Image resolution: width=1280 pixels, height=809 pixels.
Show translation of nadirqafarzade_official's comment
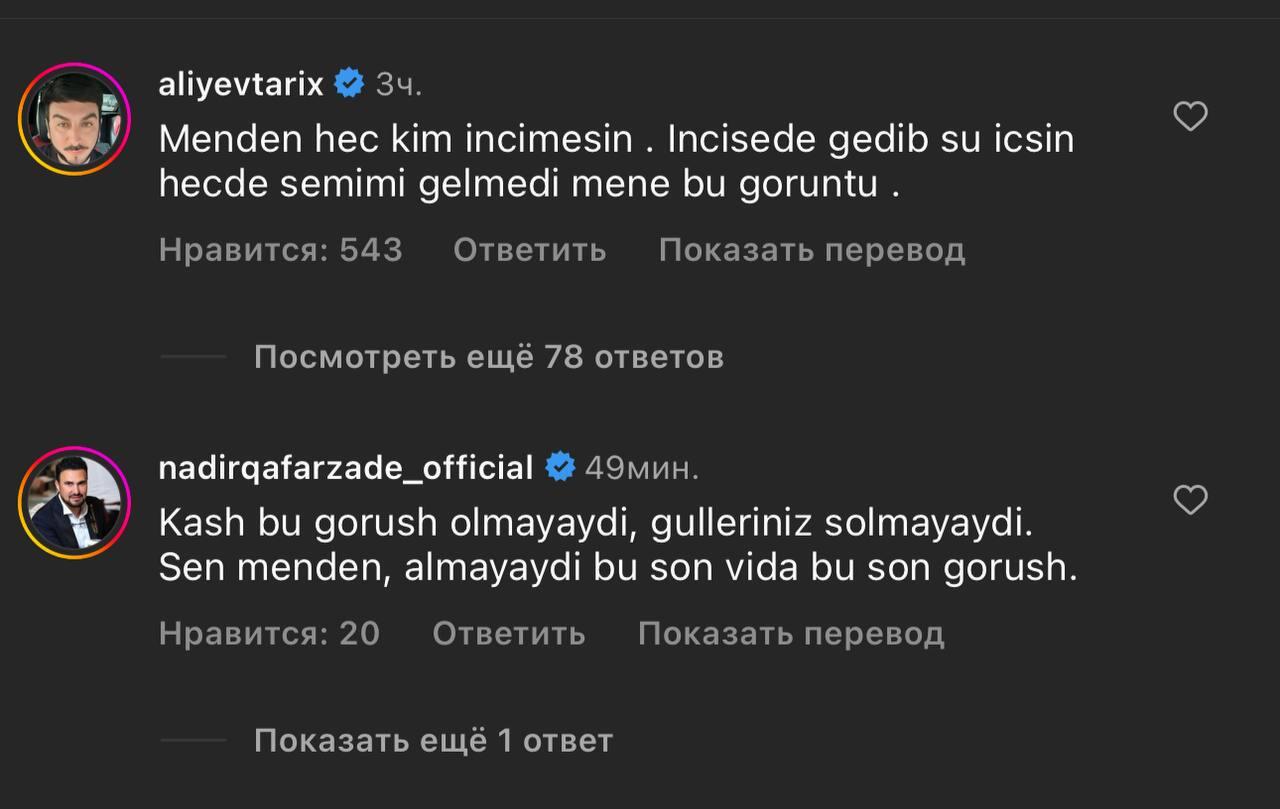(x=790, y=633)
